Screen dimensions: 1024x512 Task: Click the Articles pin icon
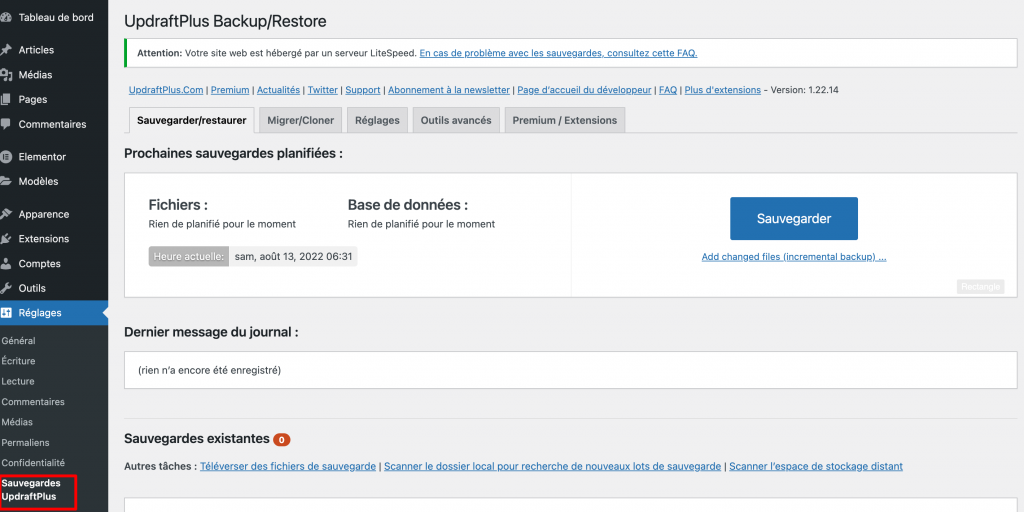point(6,50)
